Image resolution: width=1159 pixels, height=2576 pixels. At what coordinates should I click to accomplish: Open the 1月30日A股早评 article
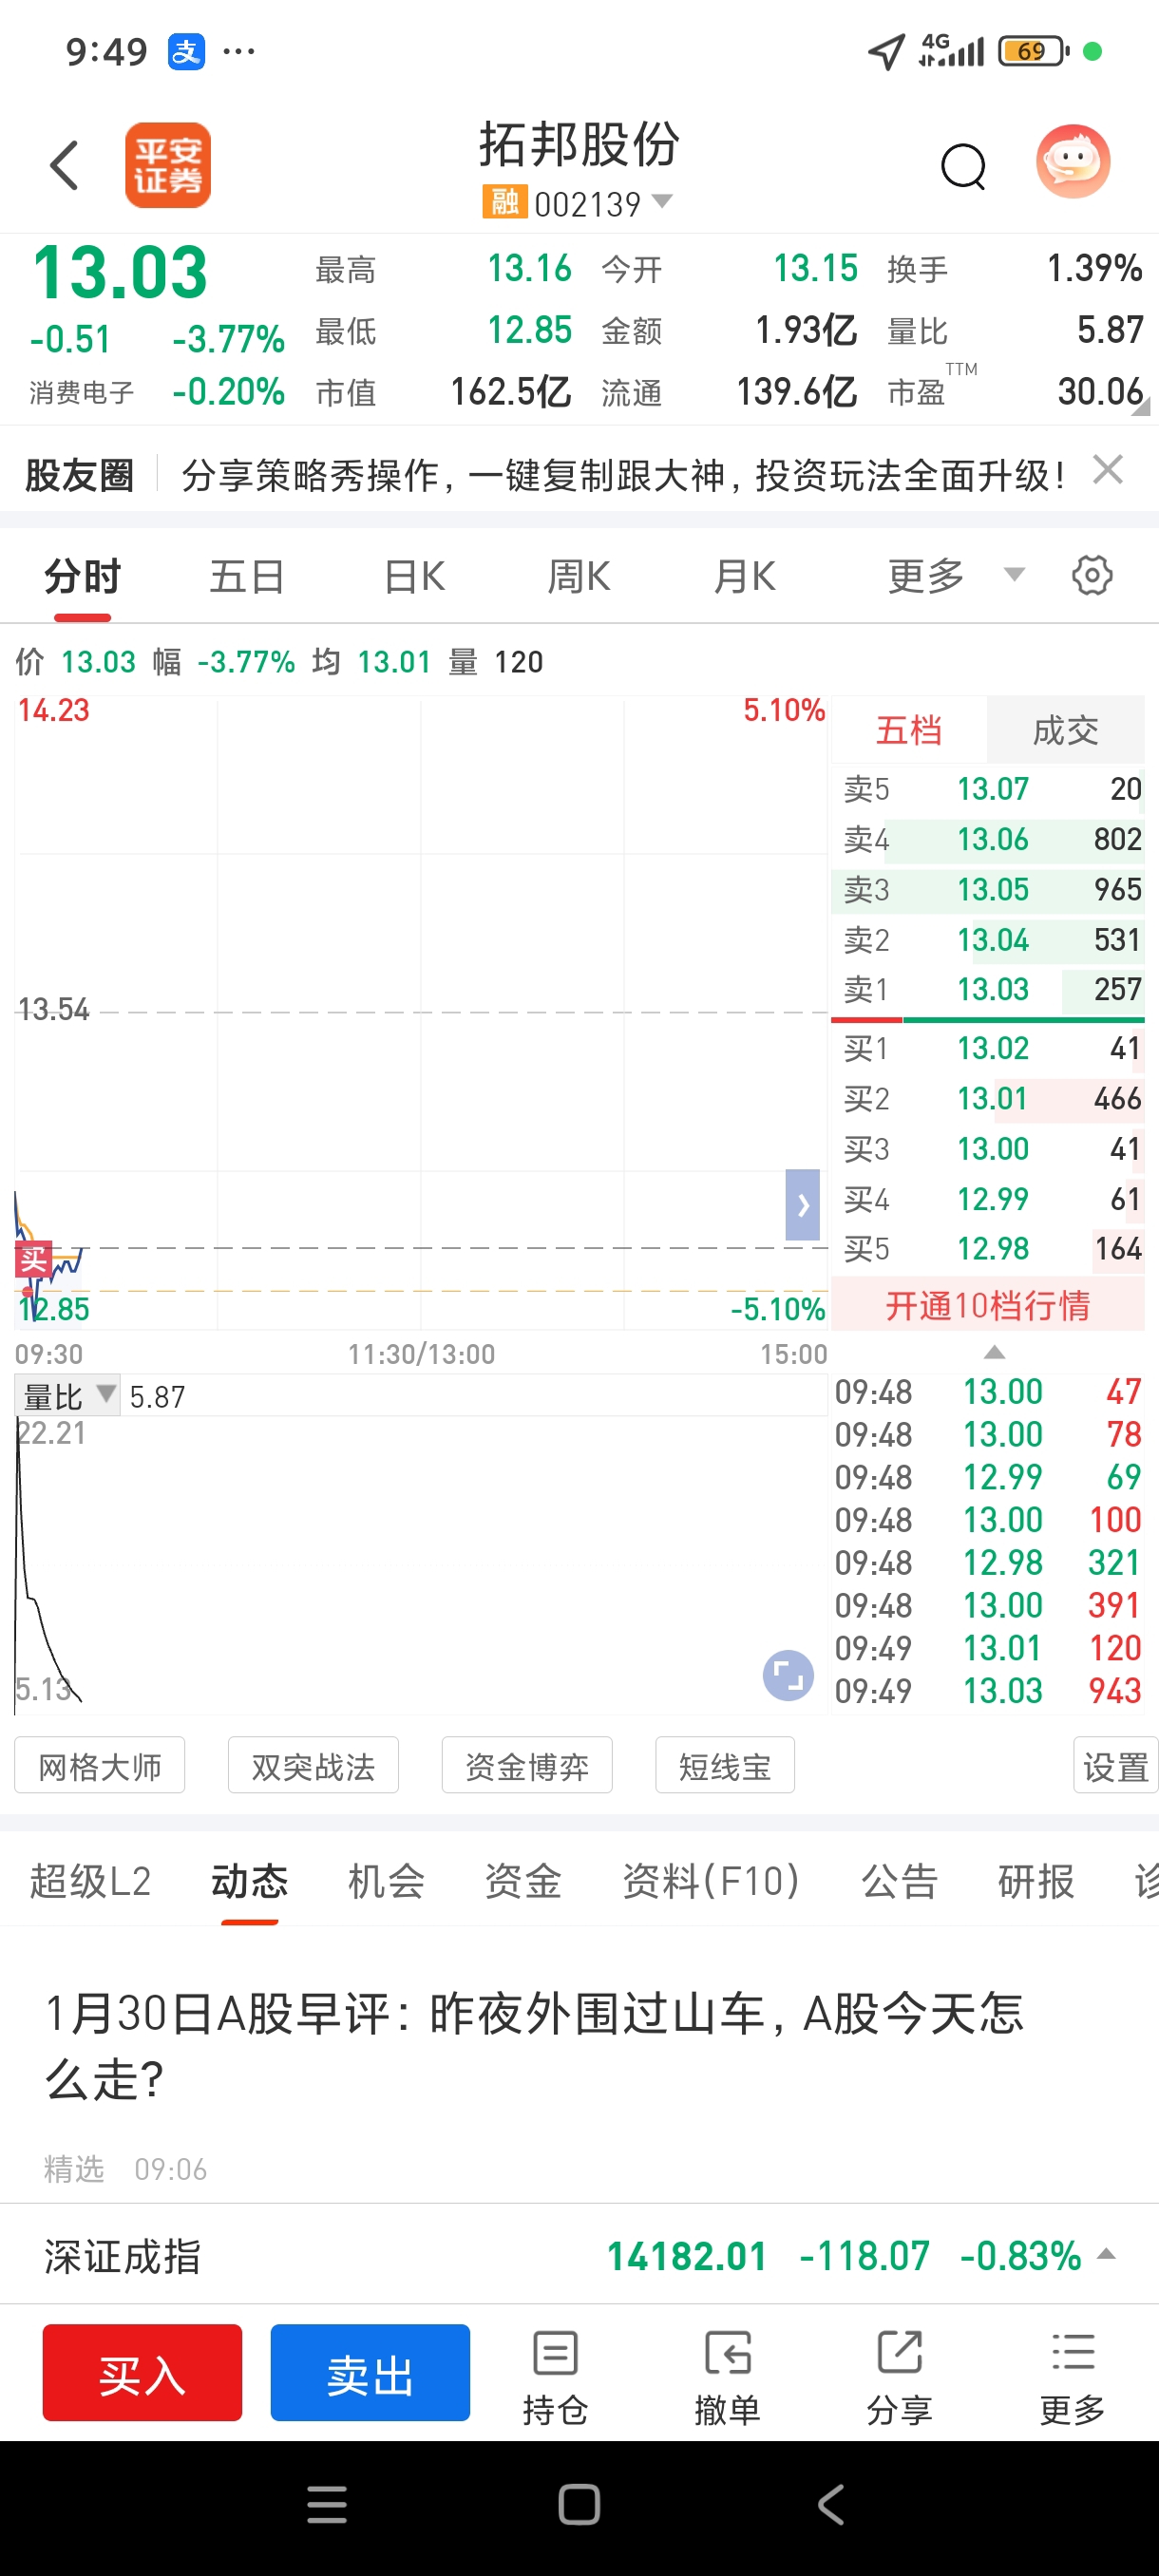pos(535,2046)
